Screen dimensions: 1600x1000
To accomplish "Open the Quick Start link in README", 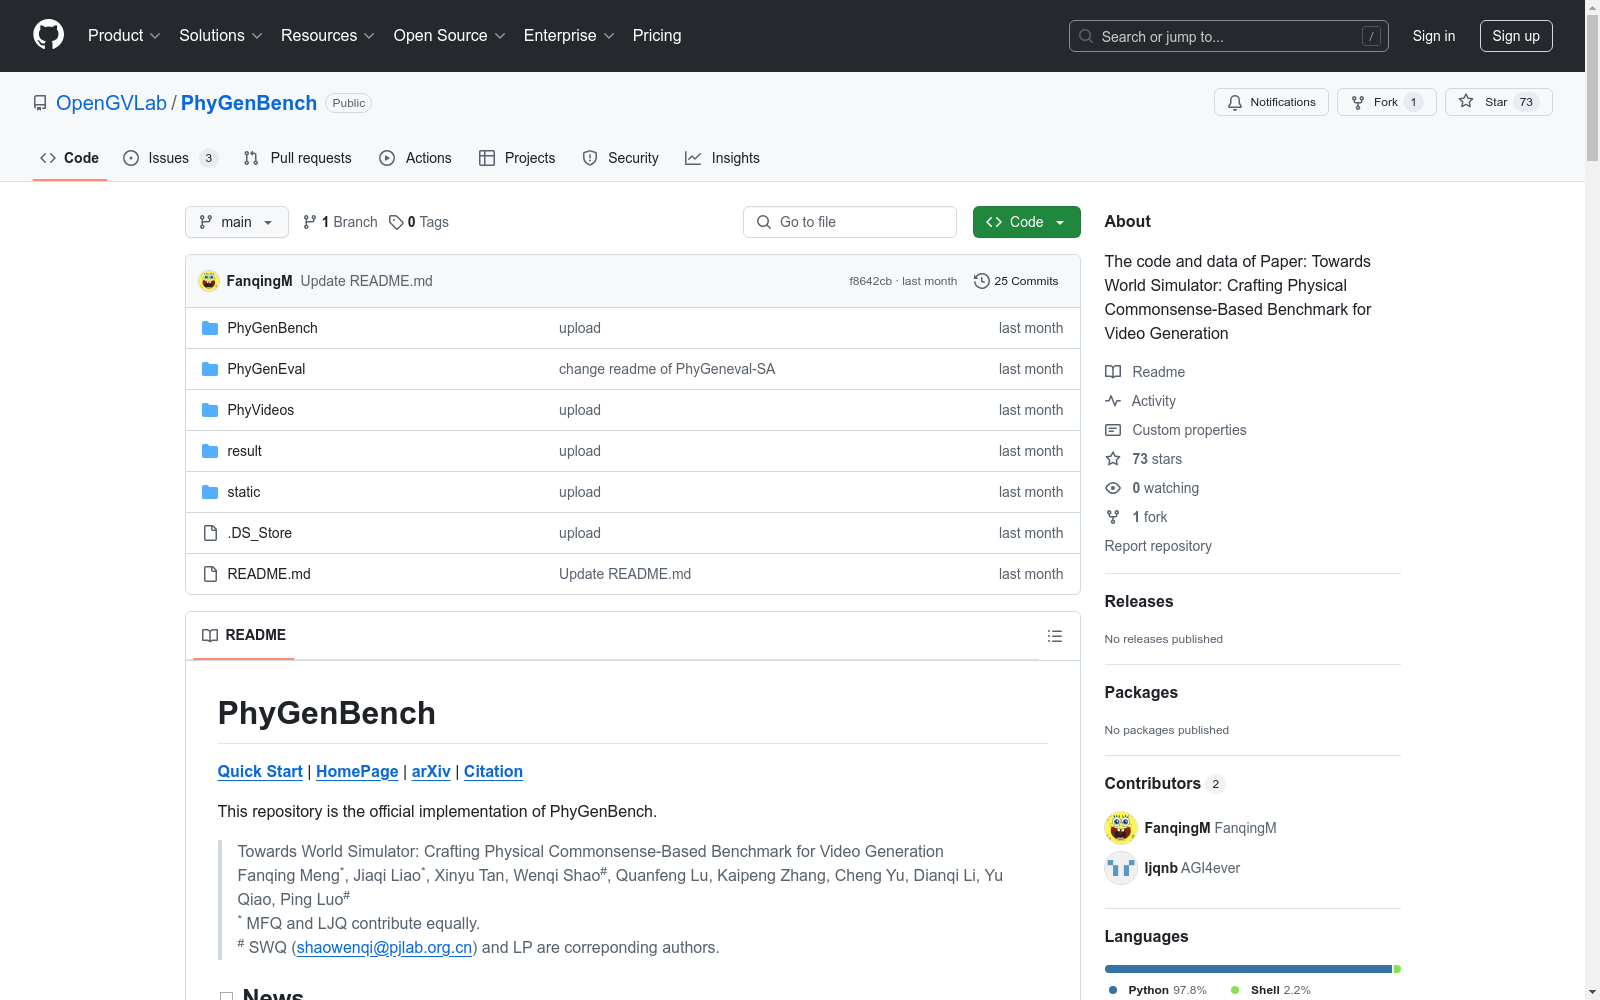I will click(x=260, y=771).
